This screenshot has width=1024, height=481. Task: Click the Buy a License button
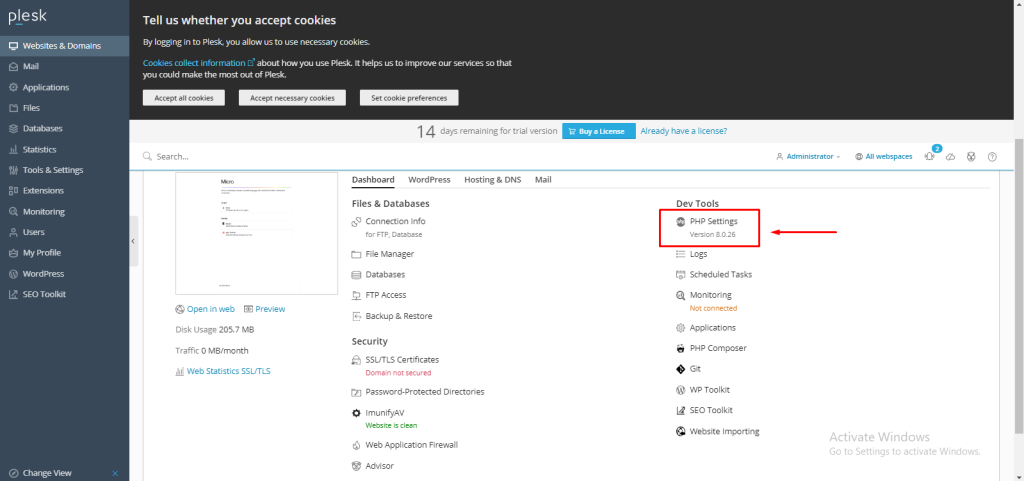coord(597,131)
